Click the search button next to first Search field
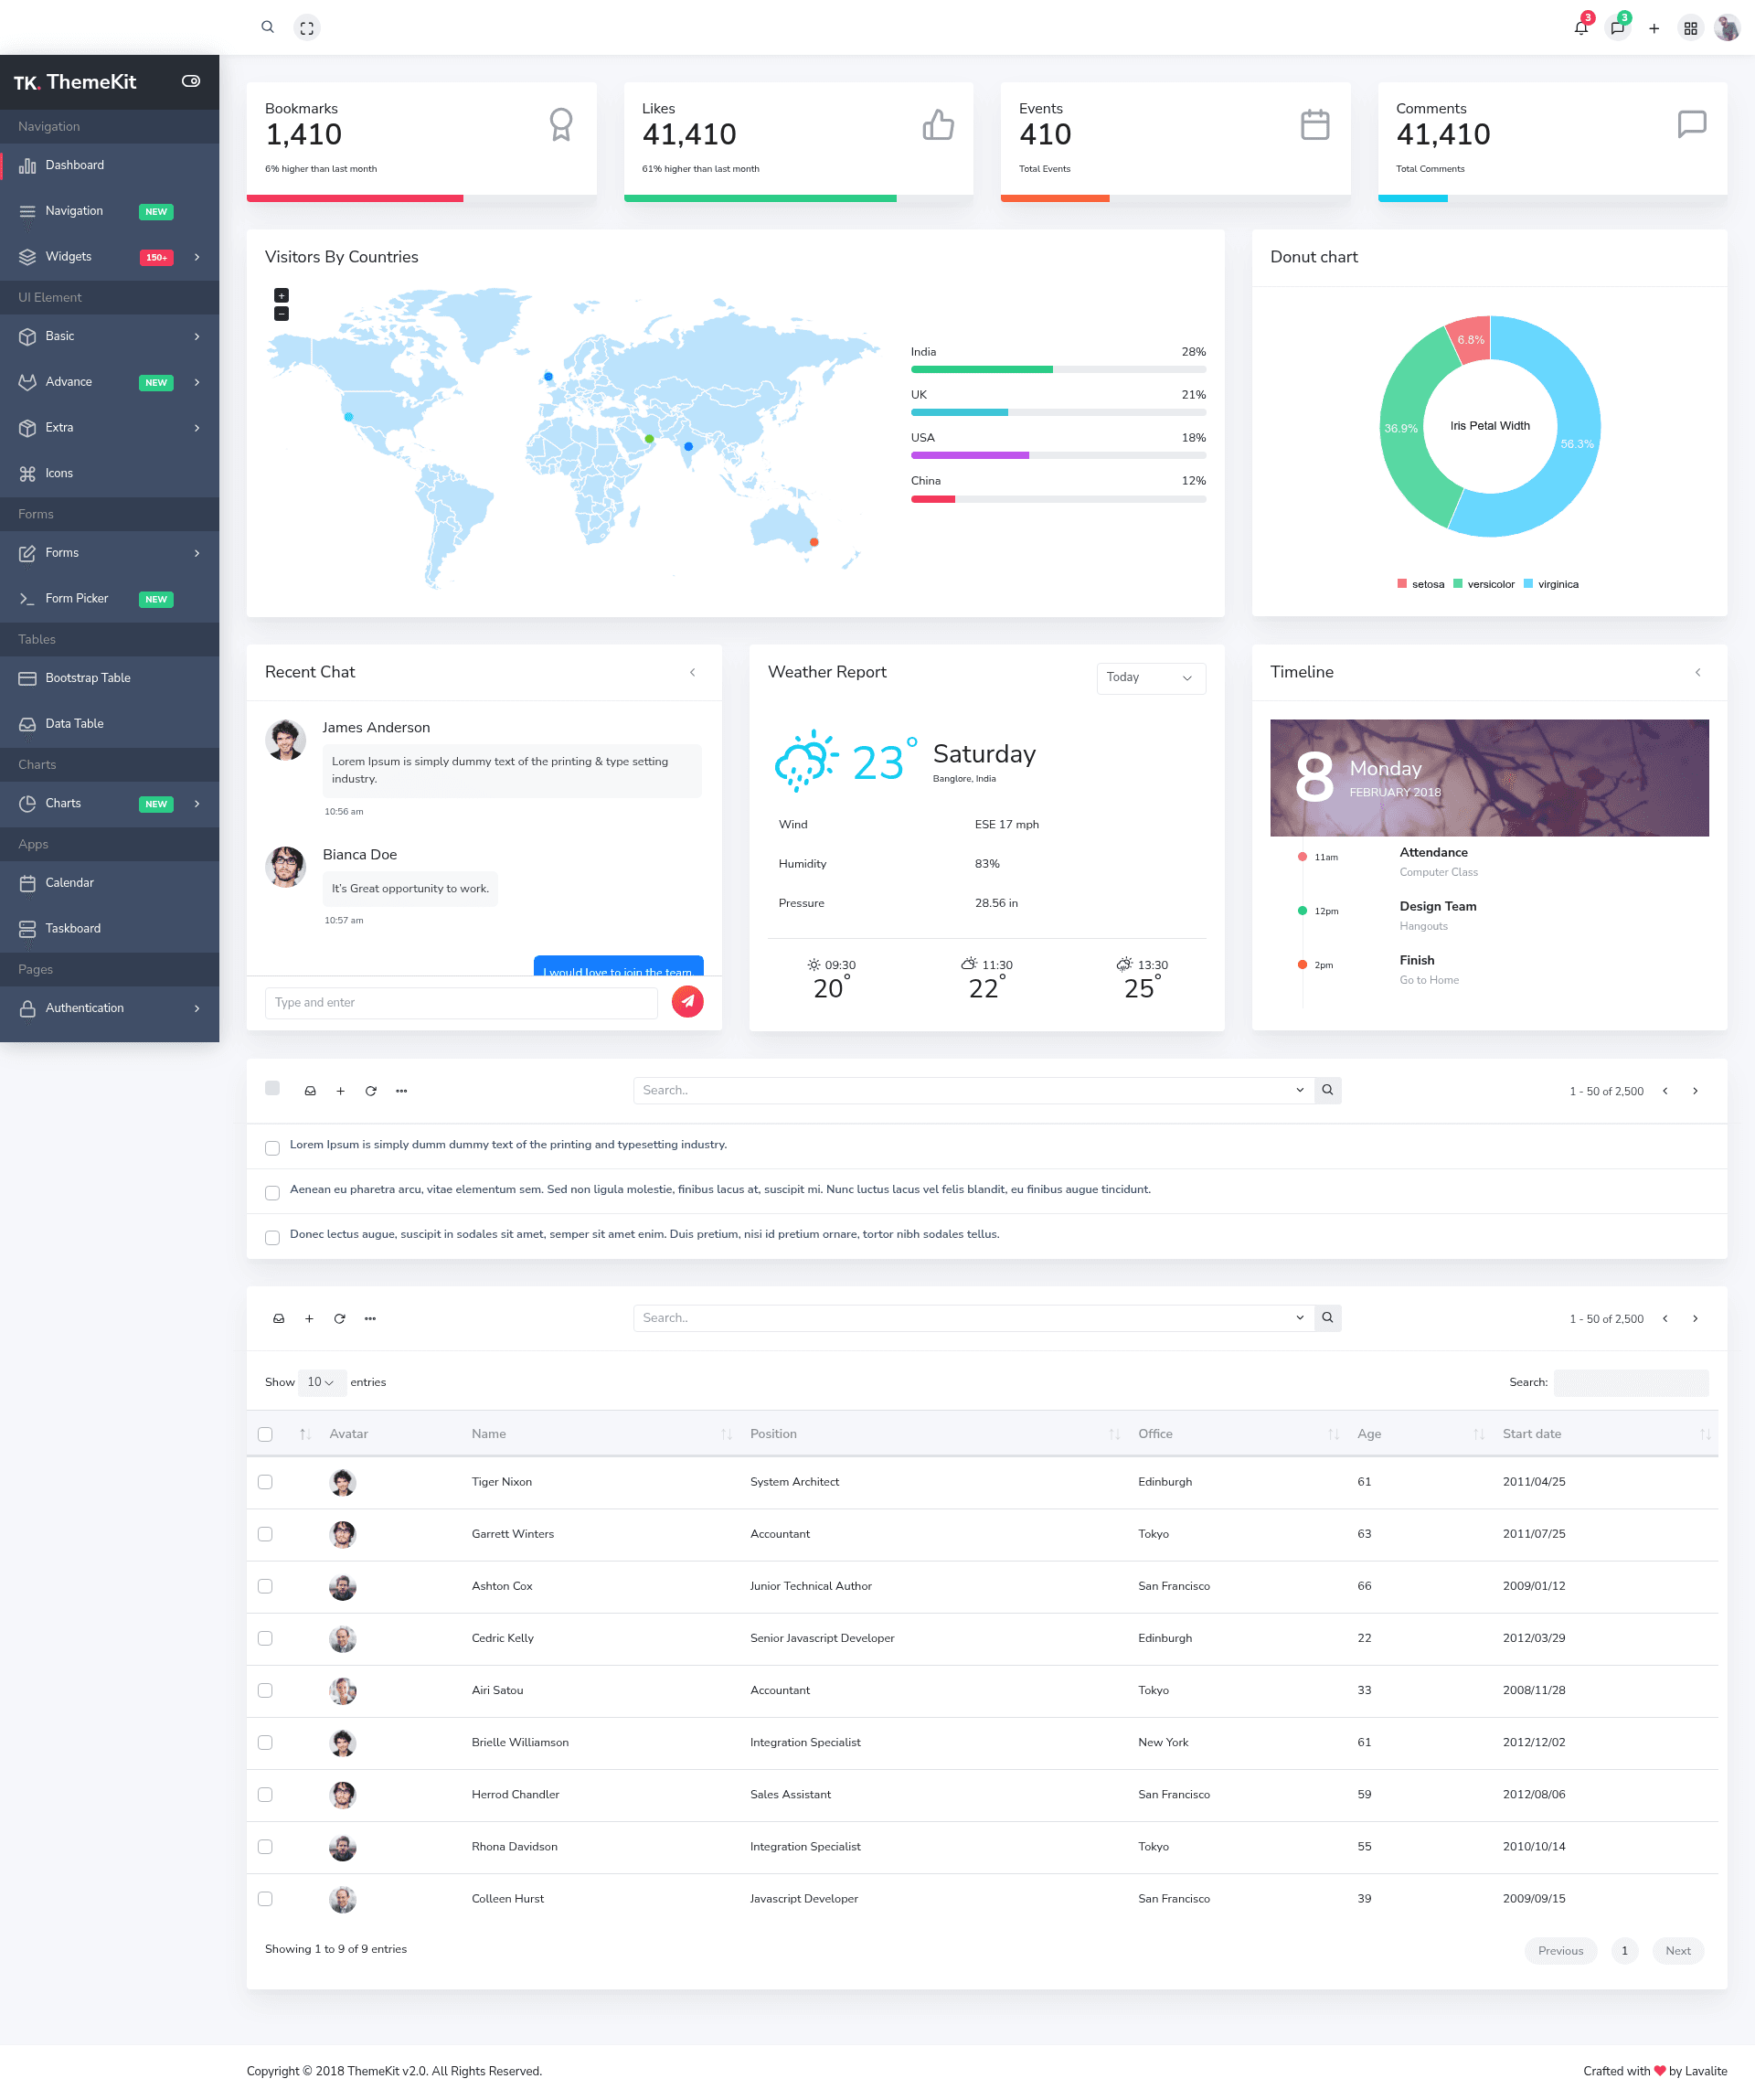 point(1327,1090)
